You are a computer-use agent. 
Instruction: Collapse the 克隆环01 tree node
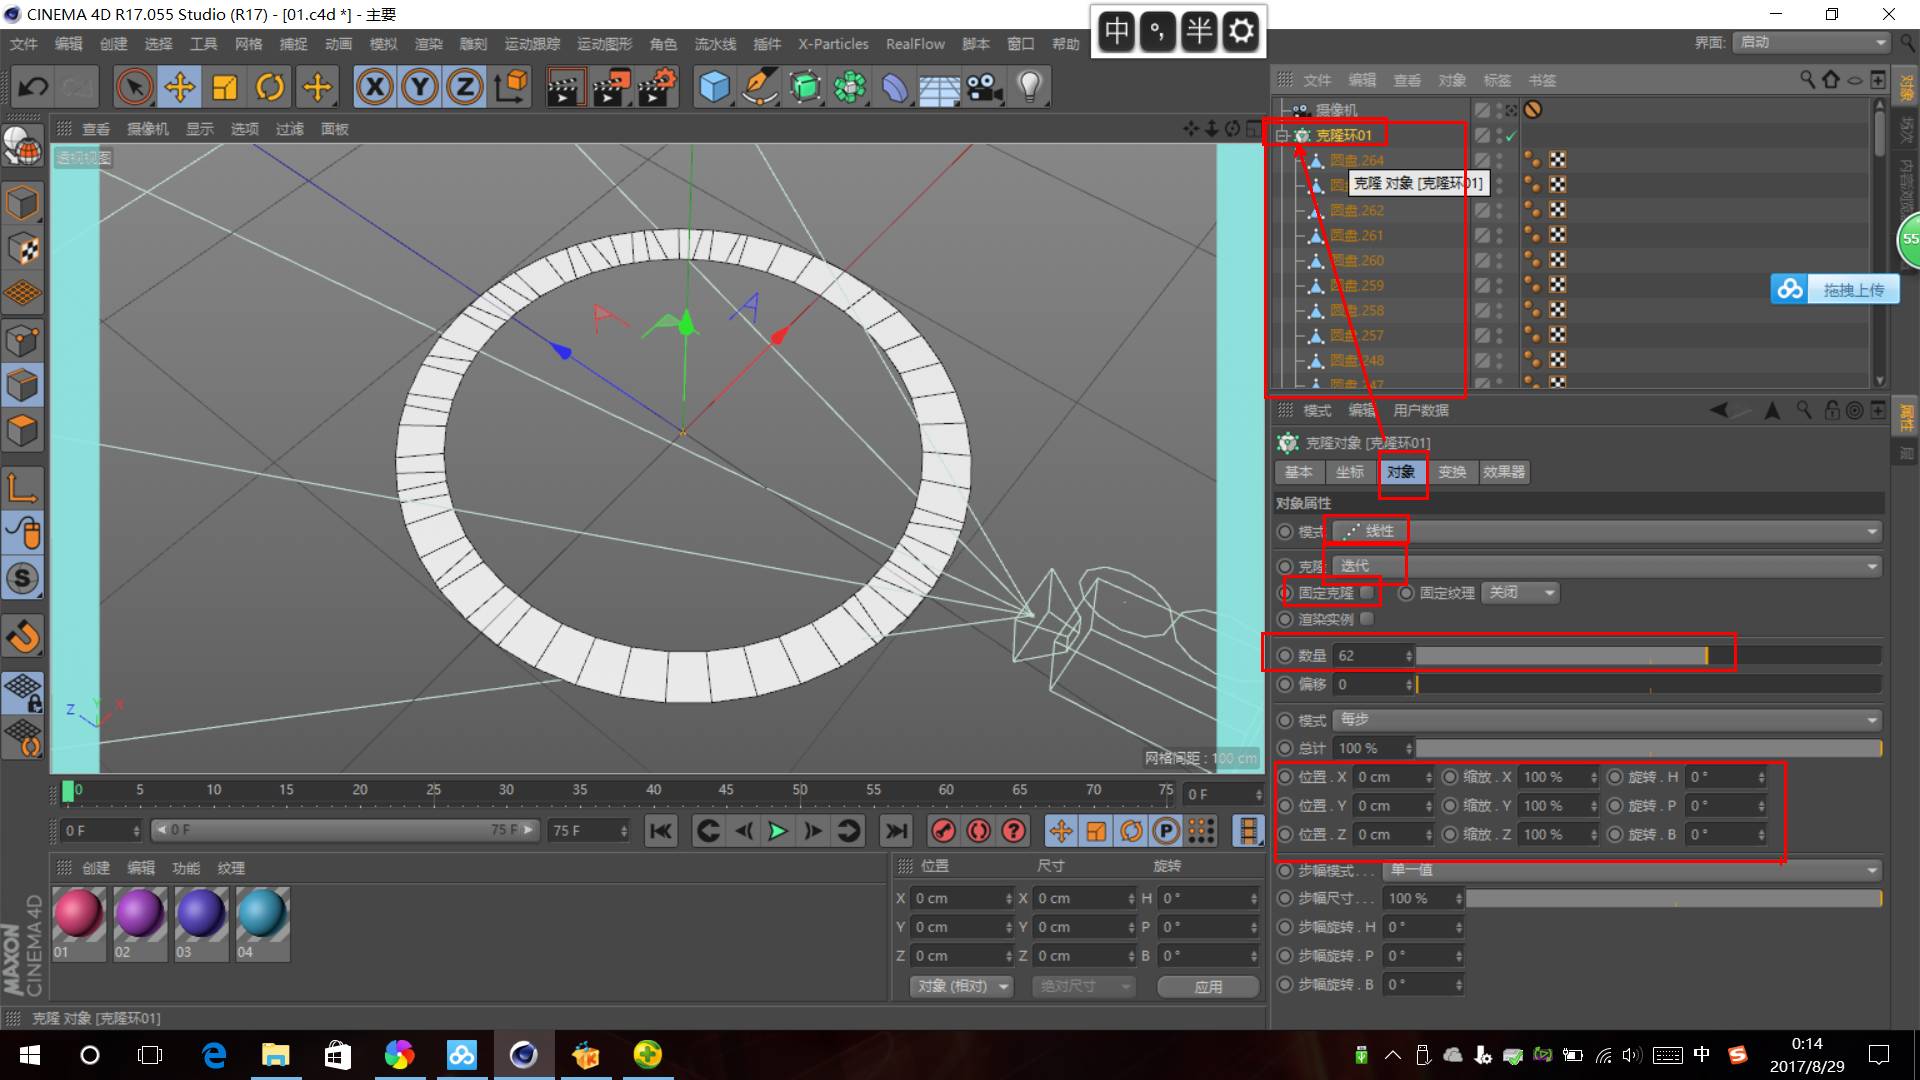[1282, 135]
